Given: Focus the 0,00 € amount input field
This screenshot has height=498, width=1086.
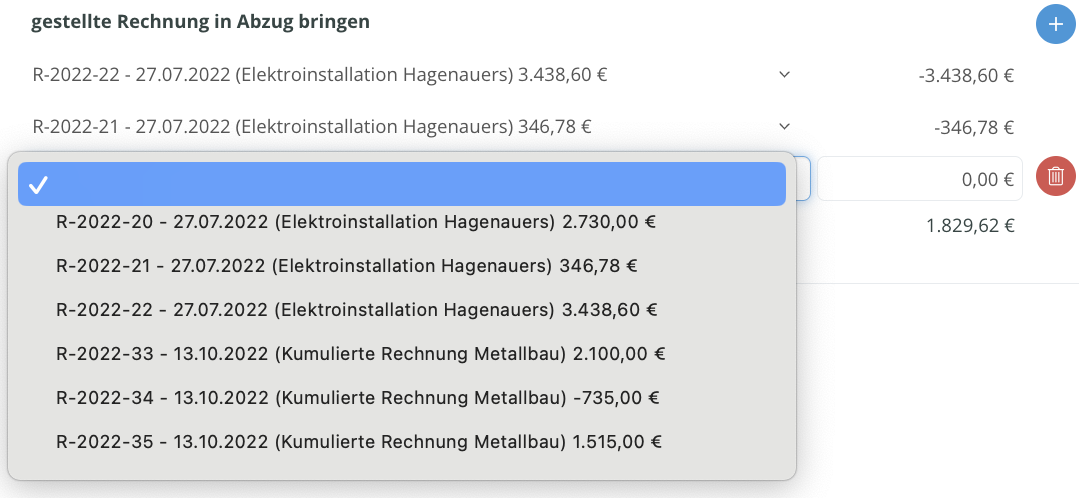Looking at the screenshot, I should [x=920, y=179].
